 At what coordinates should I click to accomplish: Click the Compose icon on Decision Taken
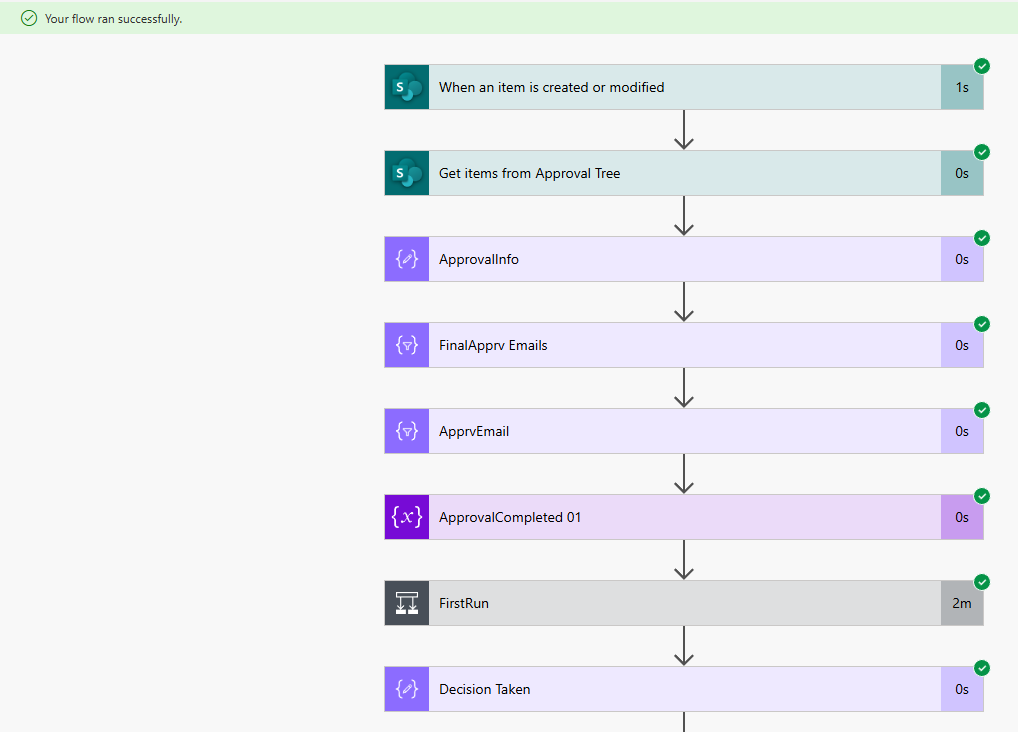pos(406,689)
